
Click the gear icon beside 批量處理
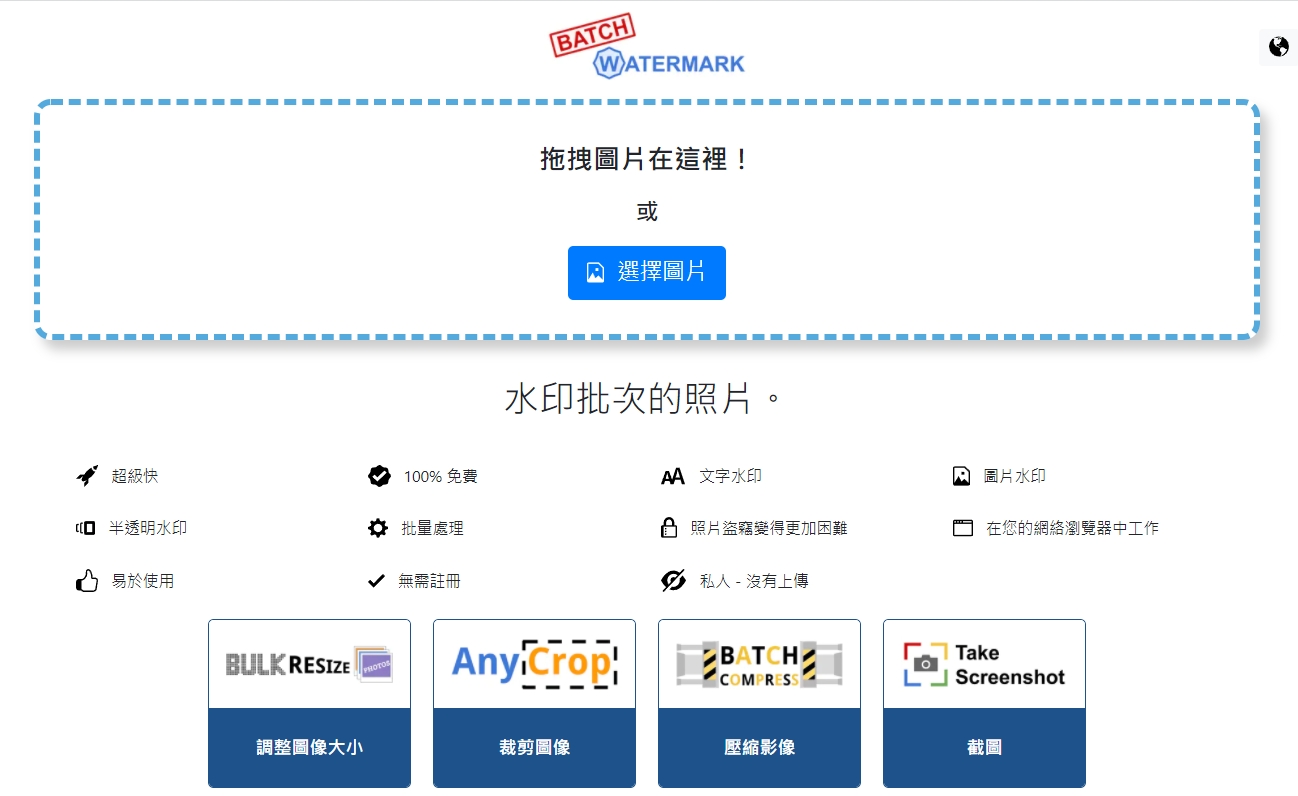(x=377, y=528)
